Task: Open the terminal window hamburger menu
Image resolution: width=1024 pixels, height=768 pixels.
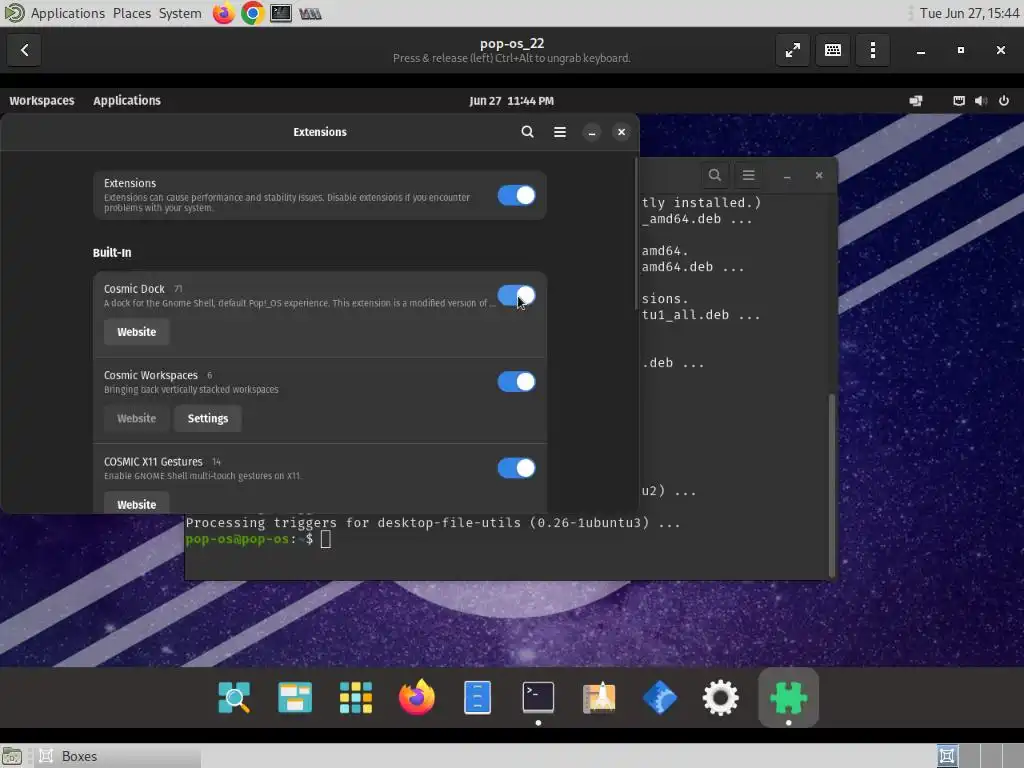Action: tap(748, 175)
